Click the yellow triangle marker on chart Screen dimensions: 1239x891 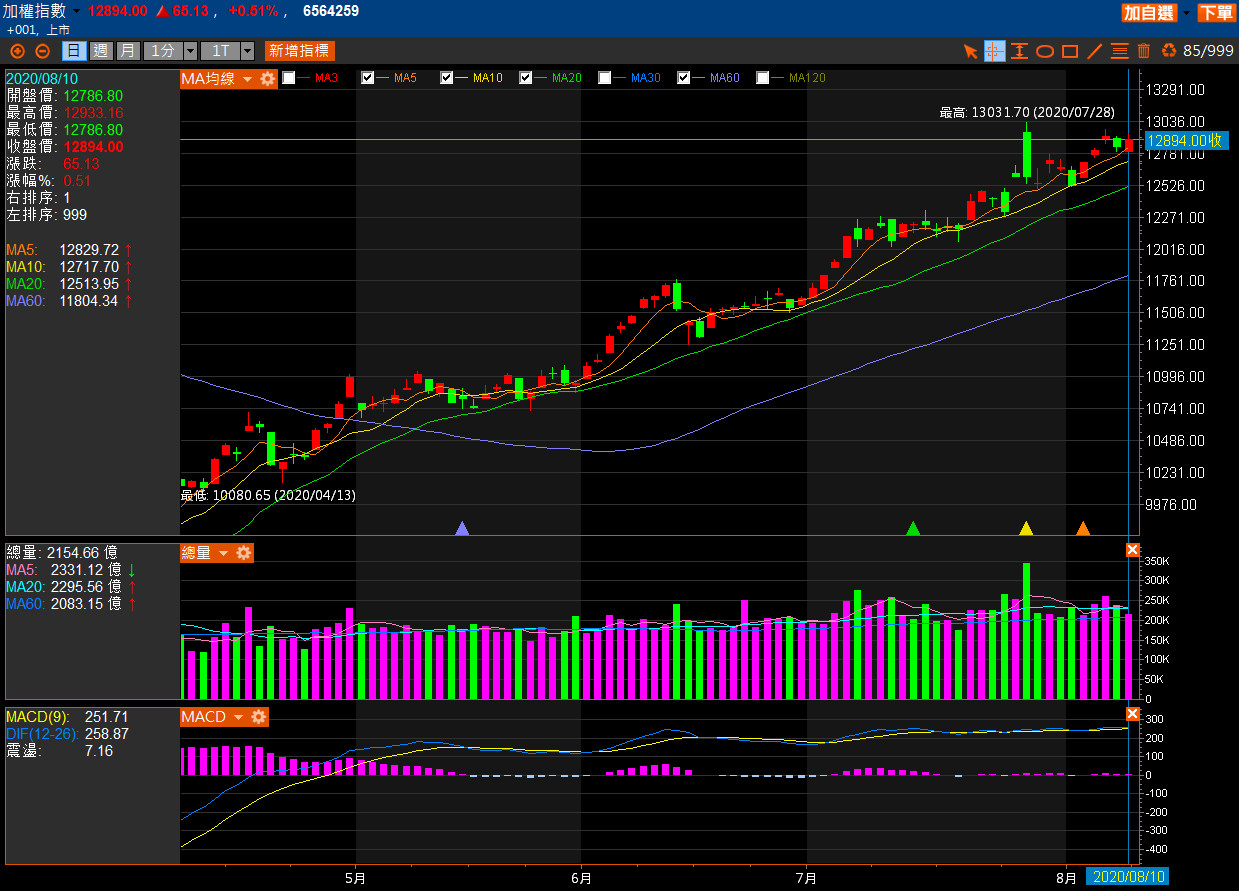click(x=1025, y=528)
